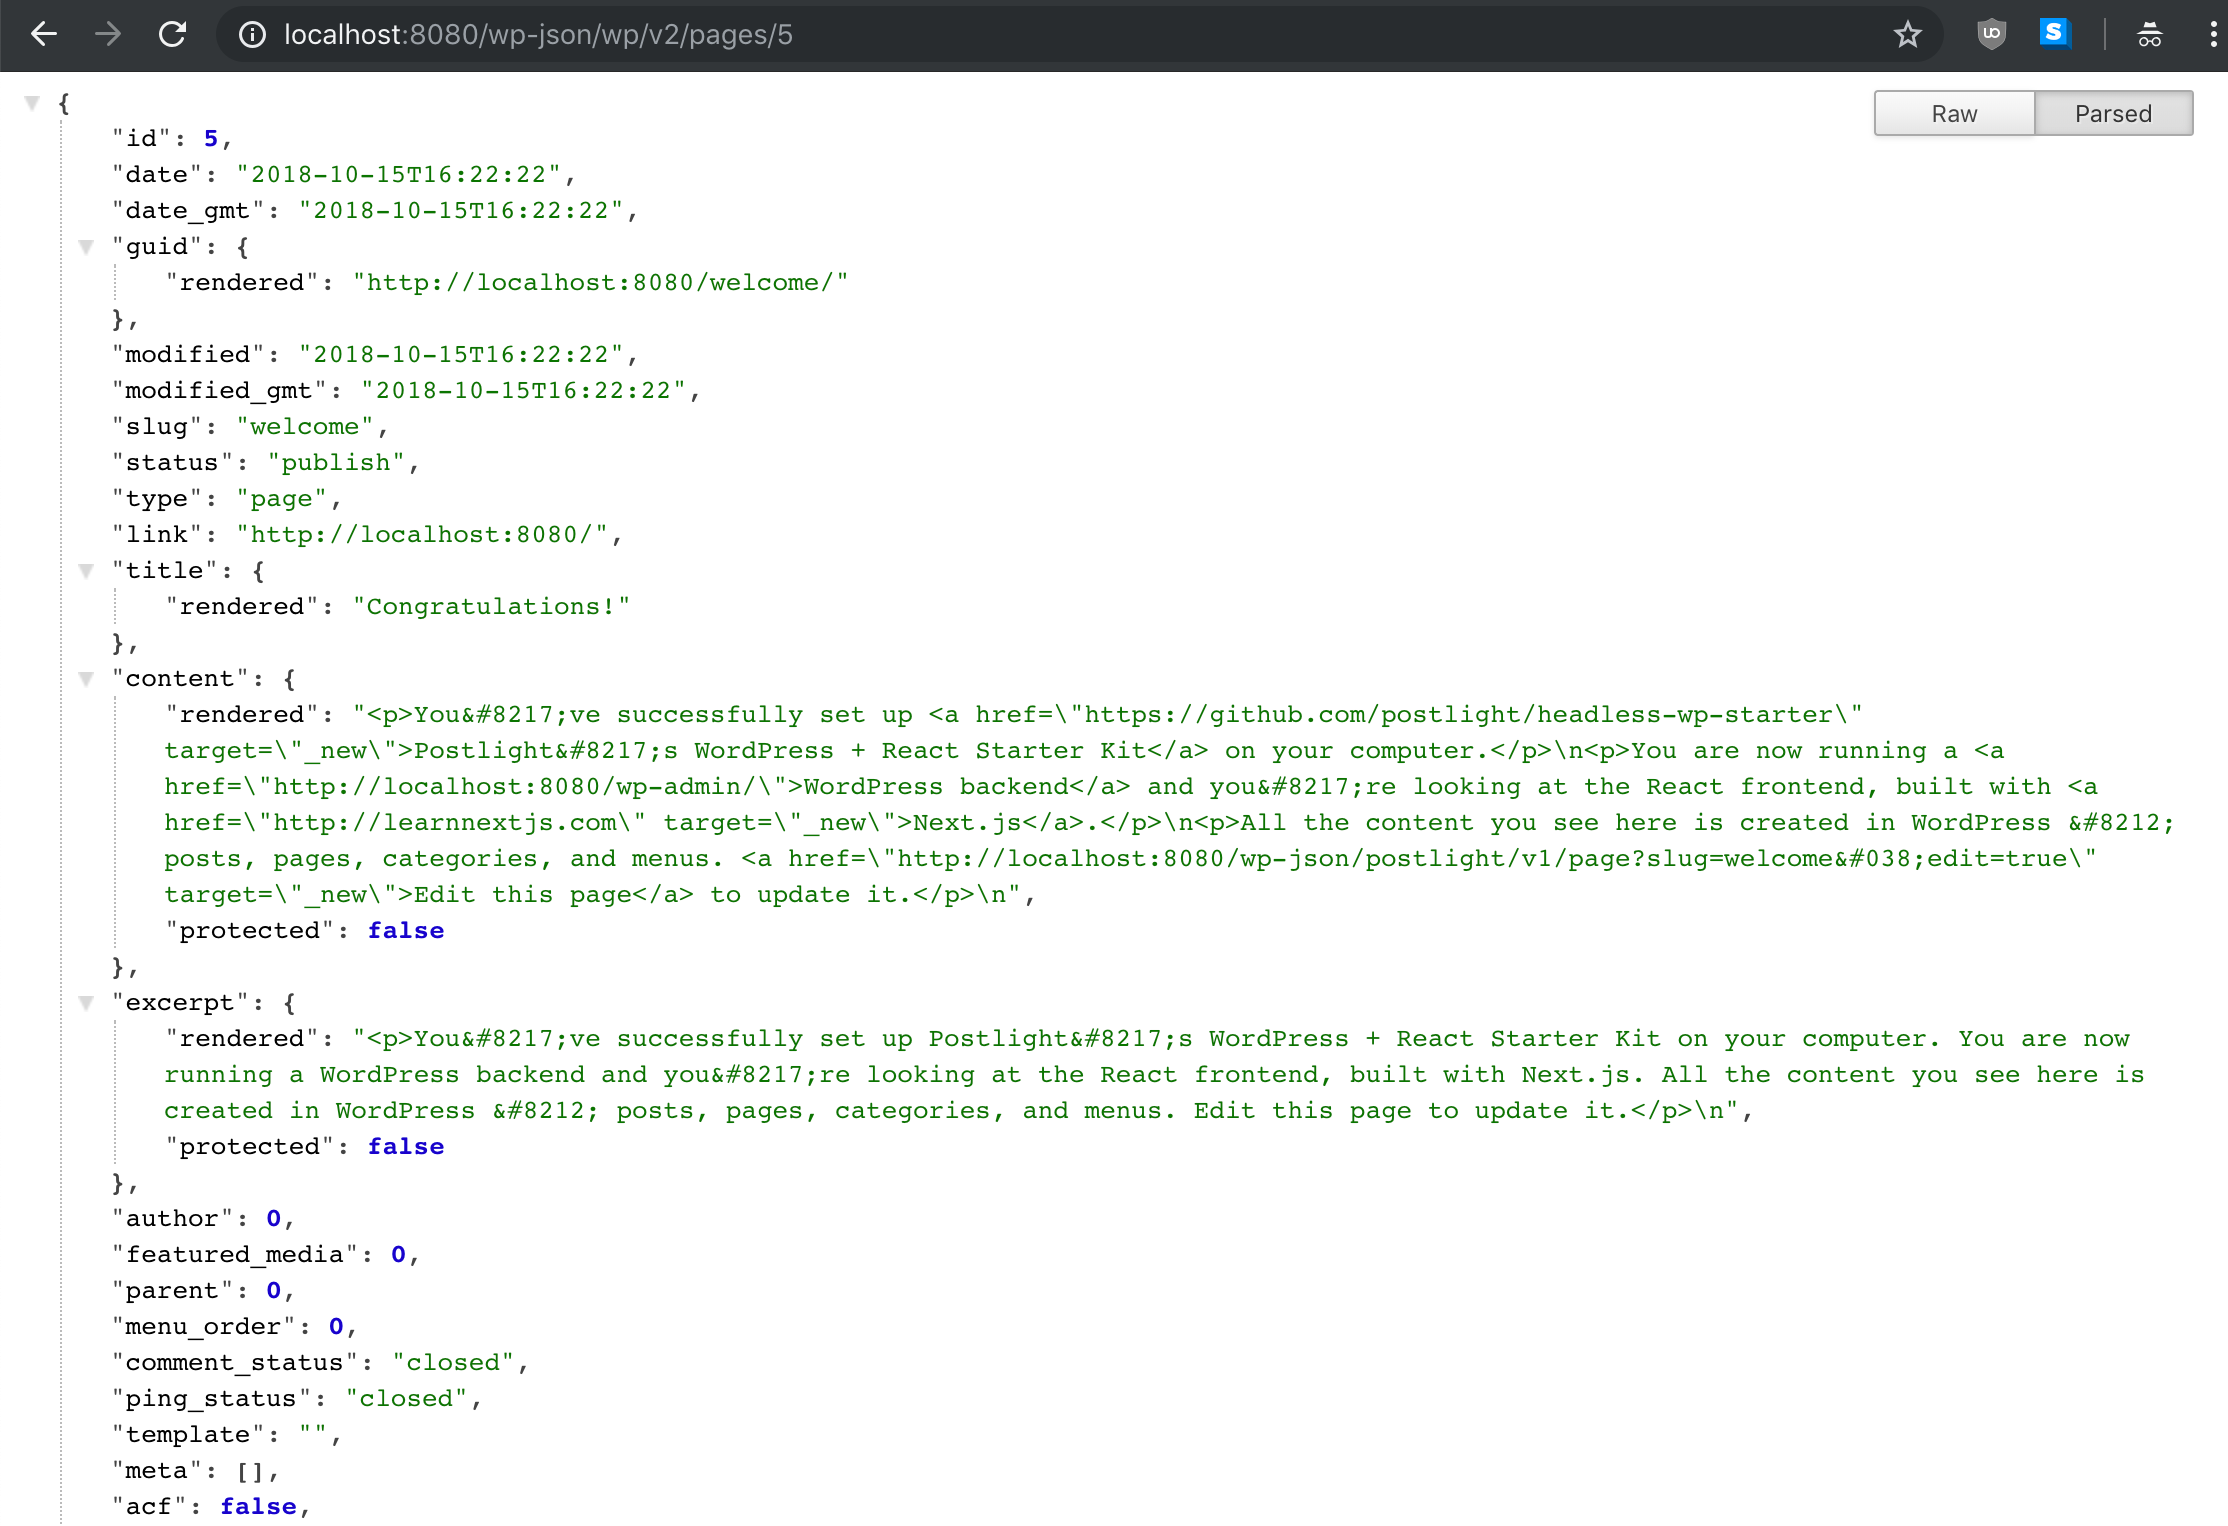Open the welcome guid rendered link
2228x1526 pixels.
click(x=600, y=282)
